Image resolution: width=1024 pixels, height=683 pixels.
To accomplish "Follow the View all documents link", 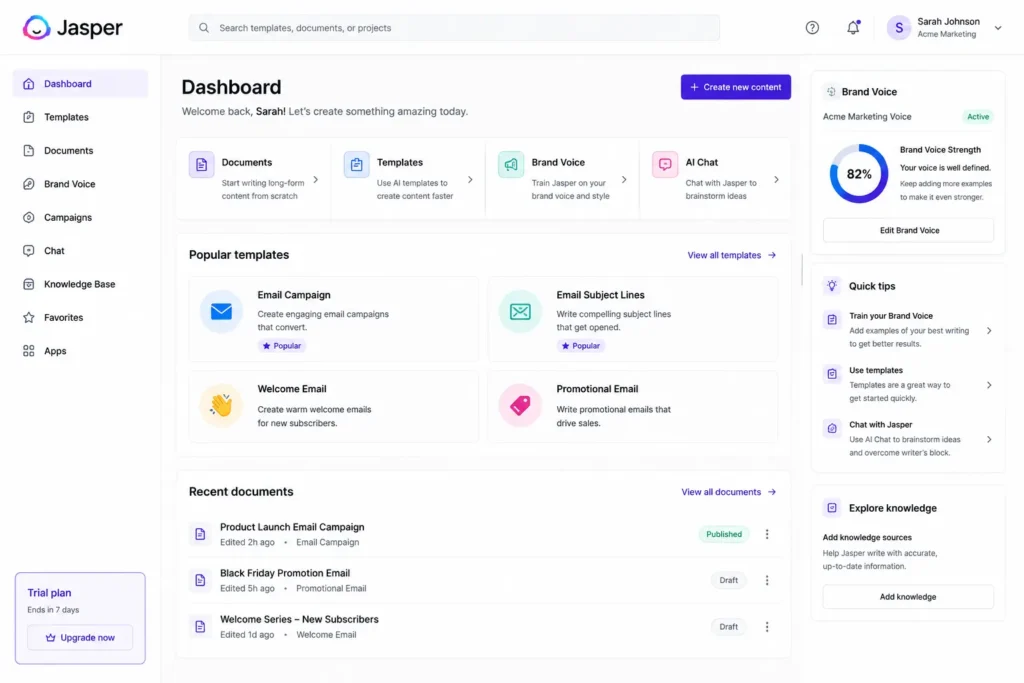I will (728, 492).
